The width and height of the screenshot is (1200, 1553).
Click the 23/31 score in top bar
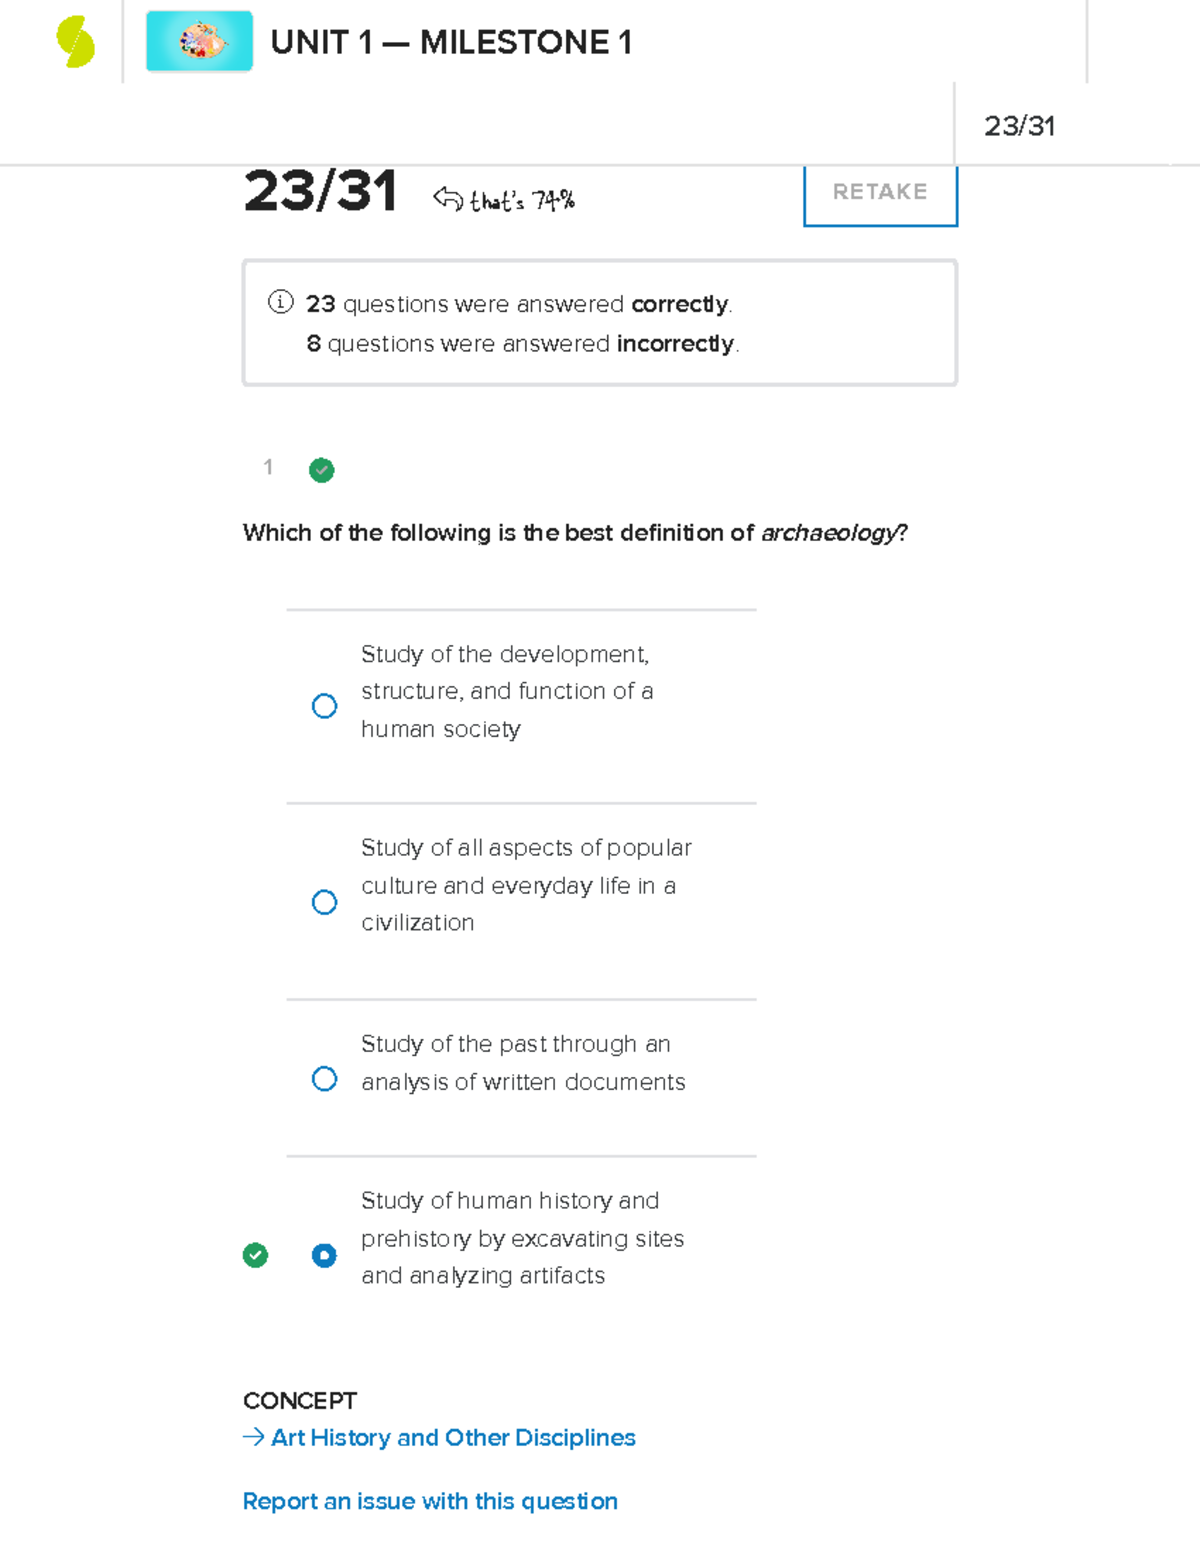click(1019, 126)
